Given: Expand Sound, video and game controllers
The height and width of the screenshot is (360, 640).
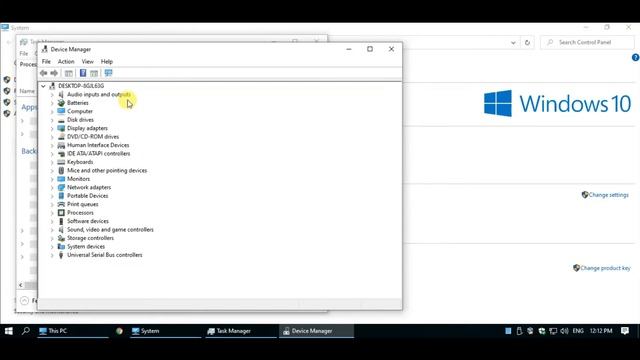Looking at the screenshot, I should tap(52, 230).
